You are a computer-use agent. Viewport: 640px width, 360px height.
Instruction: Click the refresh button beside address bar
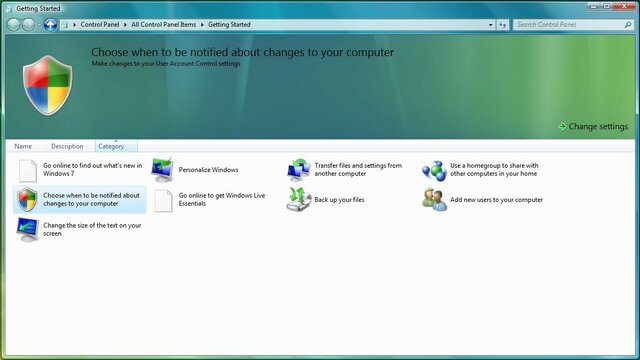502,25
